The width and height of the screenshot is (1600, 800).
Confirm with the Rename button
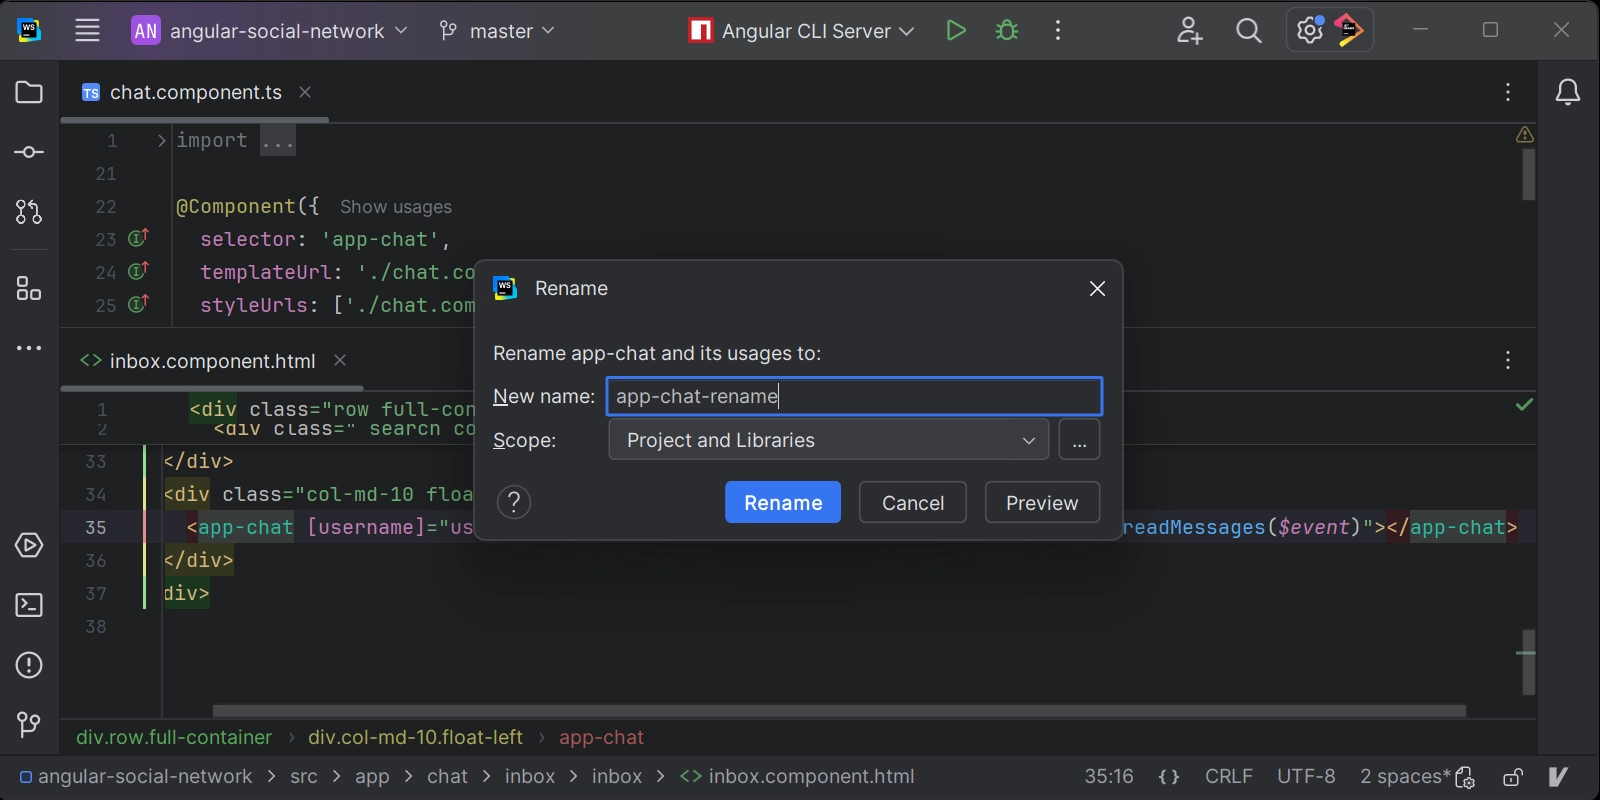pos(783,503)
